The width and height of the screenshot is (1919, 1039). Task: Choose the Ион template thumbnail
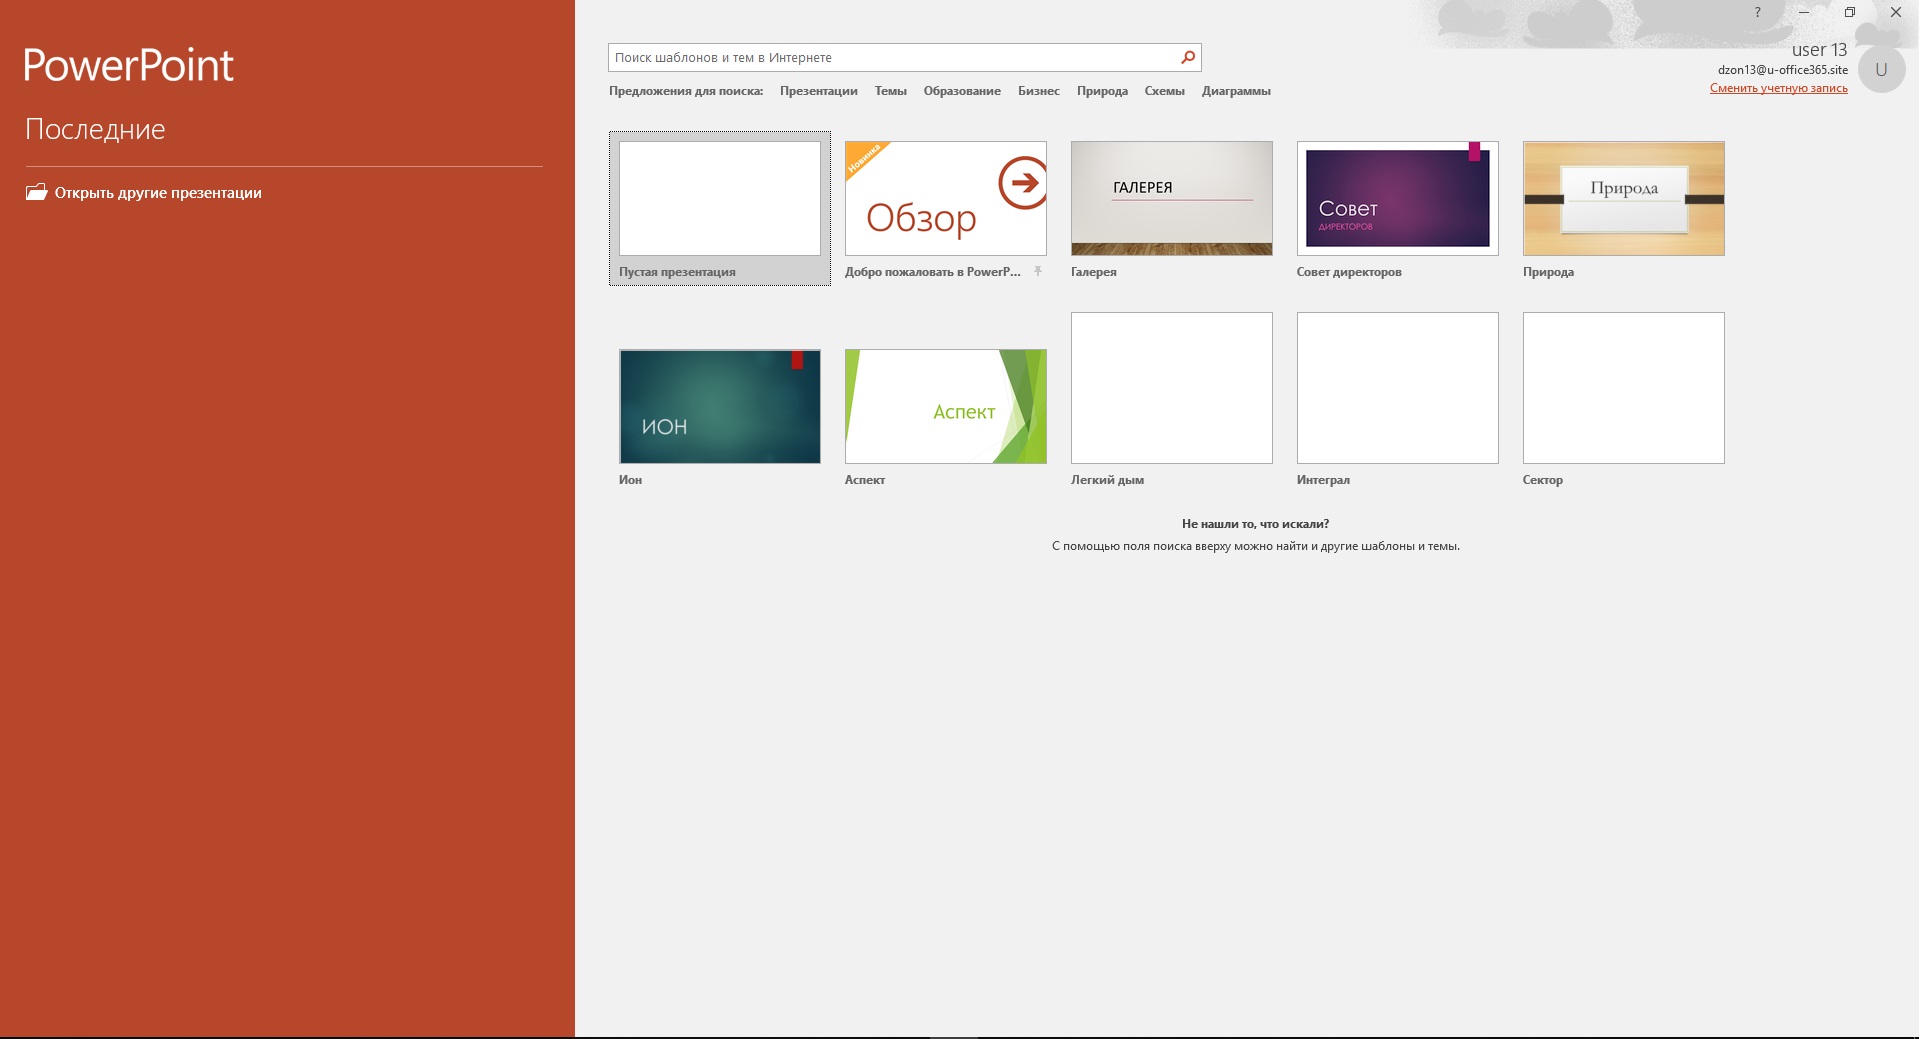coord(720,406)
